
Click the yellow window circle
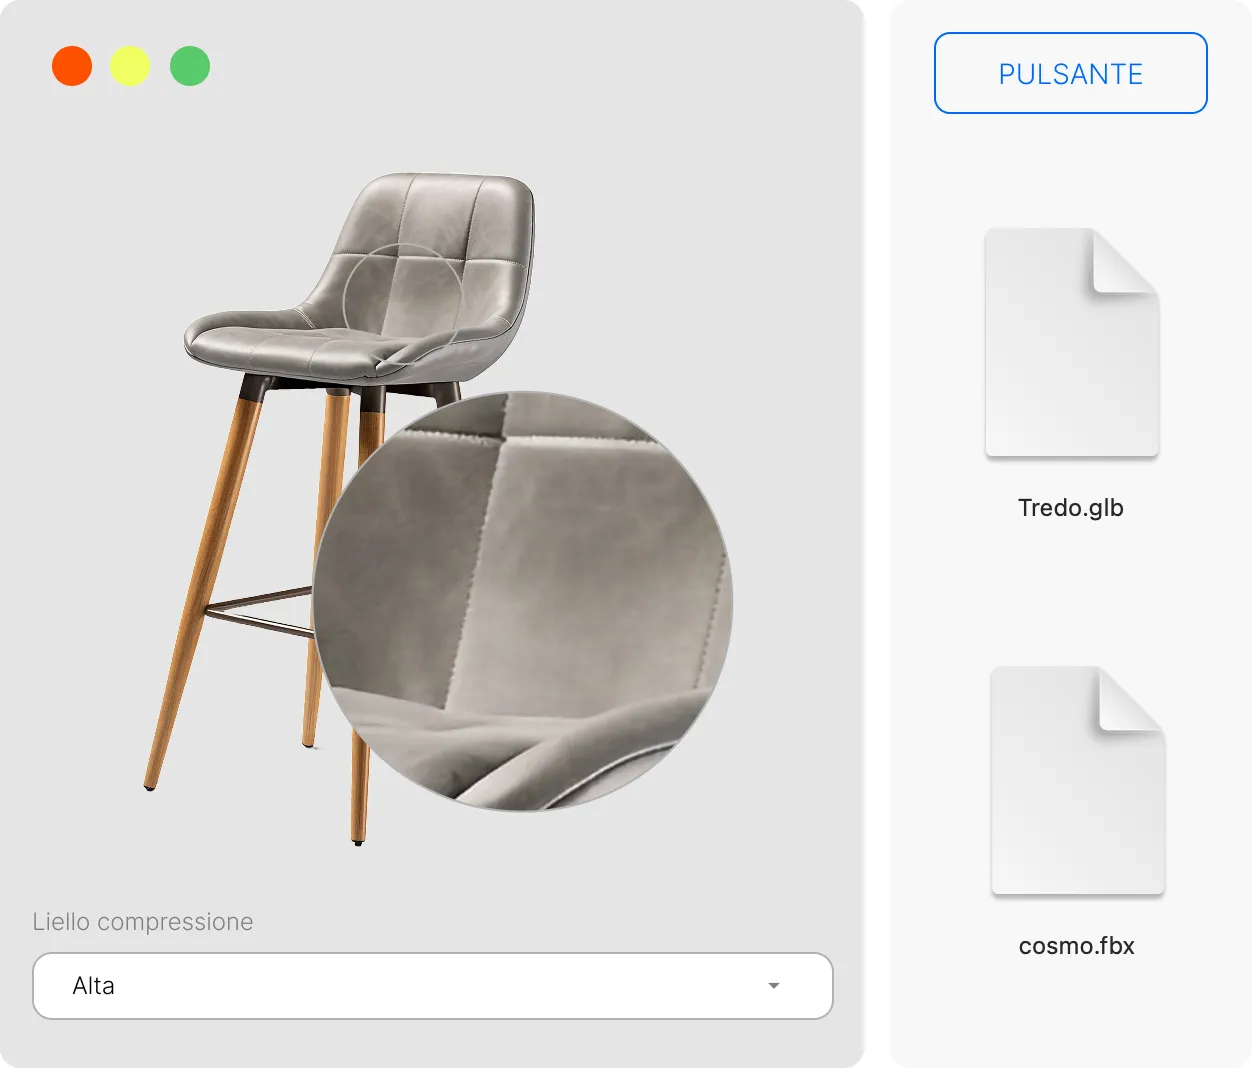pyautogui.click(x=130, y=66)
